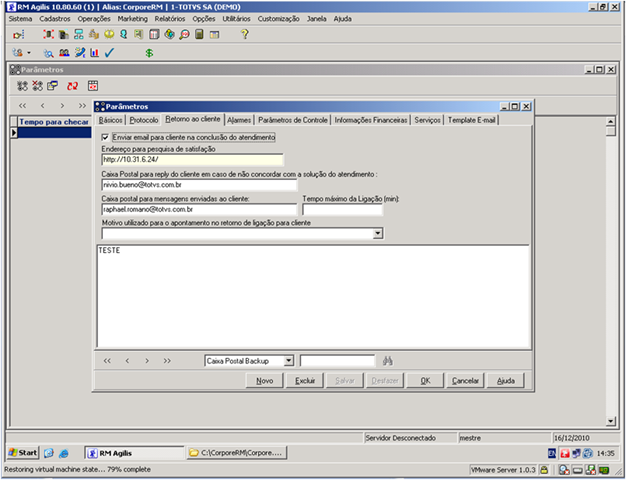Click in the TESTE text area
Image resolution: width=626 pixels, height=480 pixels.
tap(313, 297)
